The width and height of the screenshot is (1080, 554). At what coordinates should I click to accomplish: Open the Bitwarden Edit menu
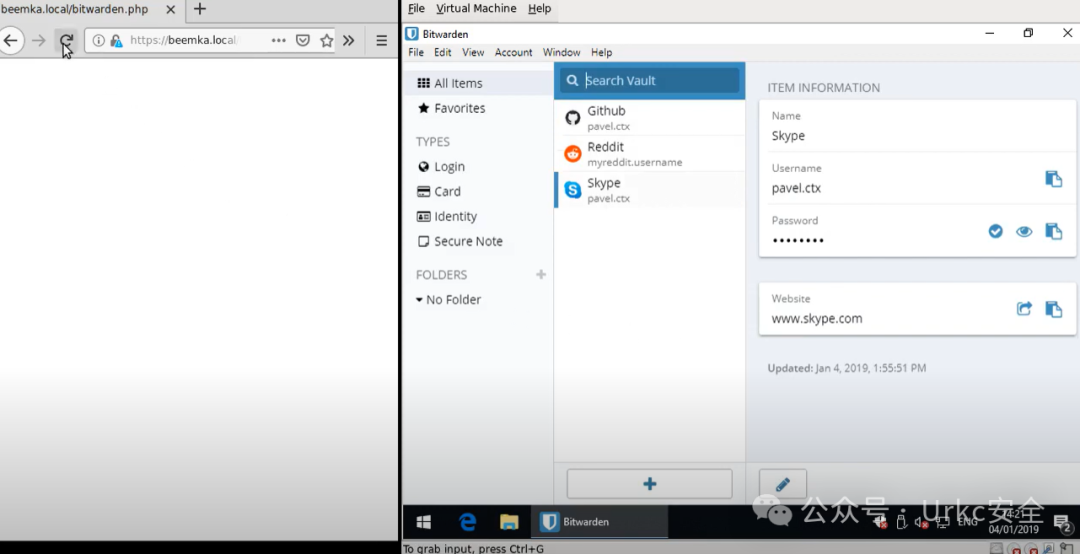pos(443,52)
